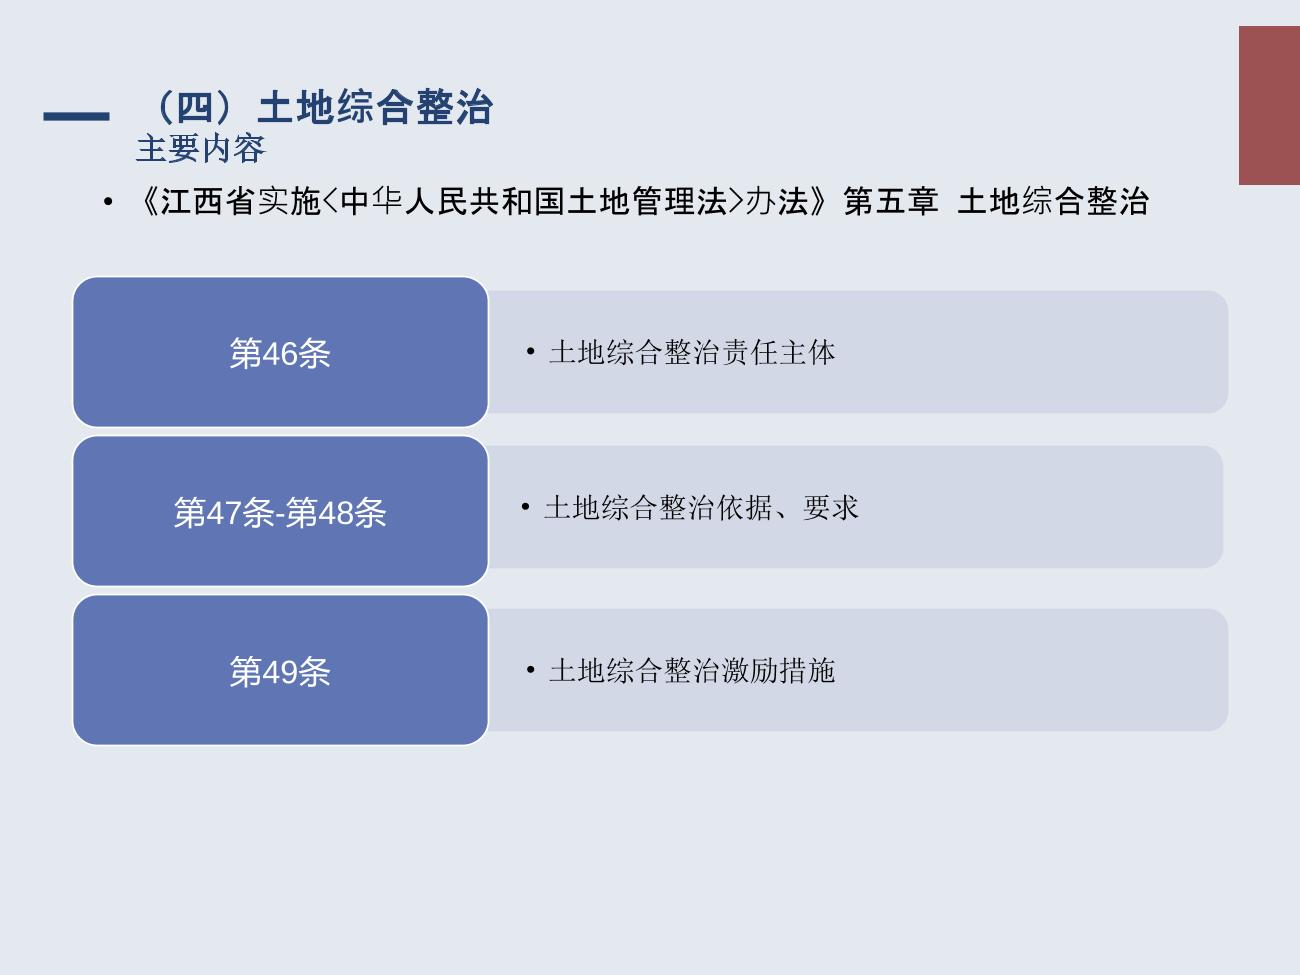Click the text "土地综合整治依据、要求"
The height and width of the screenshot is (975, 1300).
(x=701, y=508)
